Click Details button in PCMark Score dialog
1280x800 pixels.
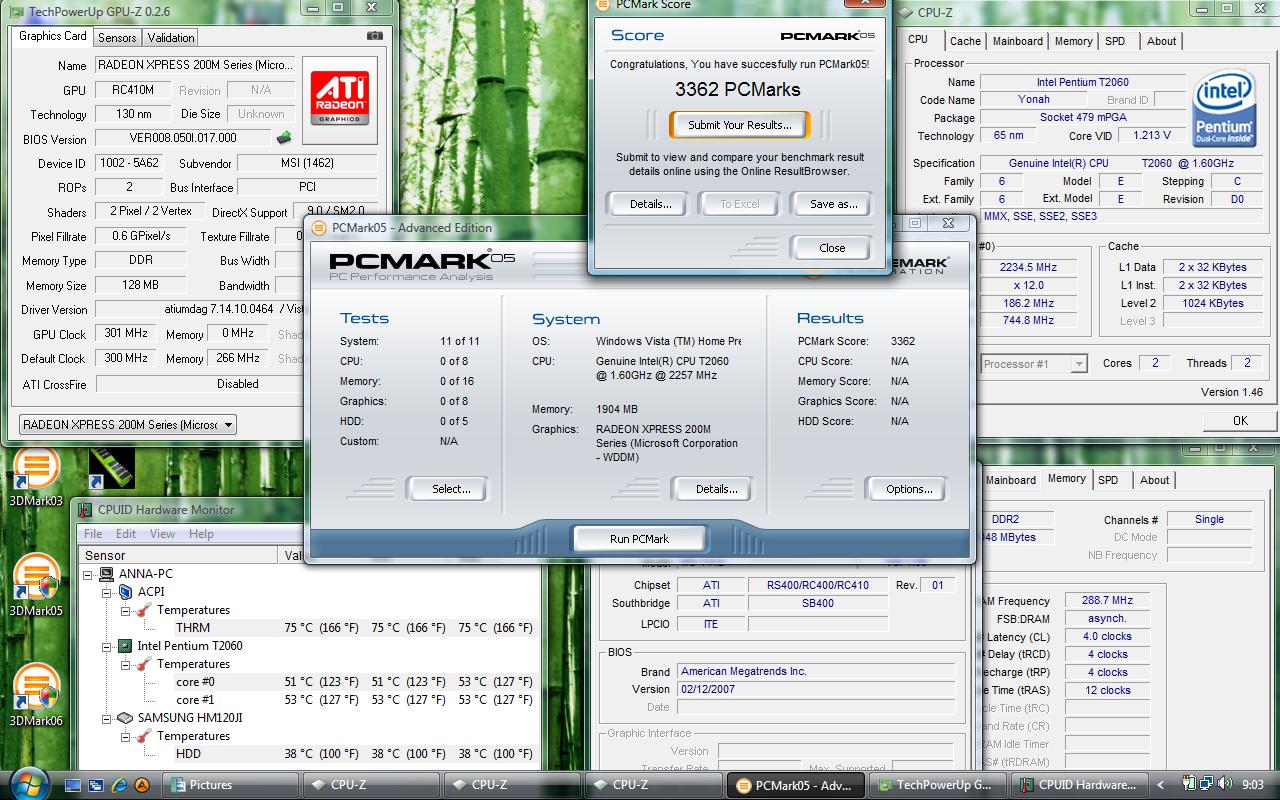tap(650, 204)
